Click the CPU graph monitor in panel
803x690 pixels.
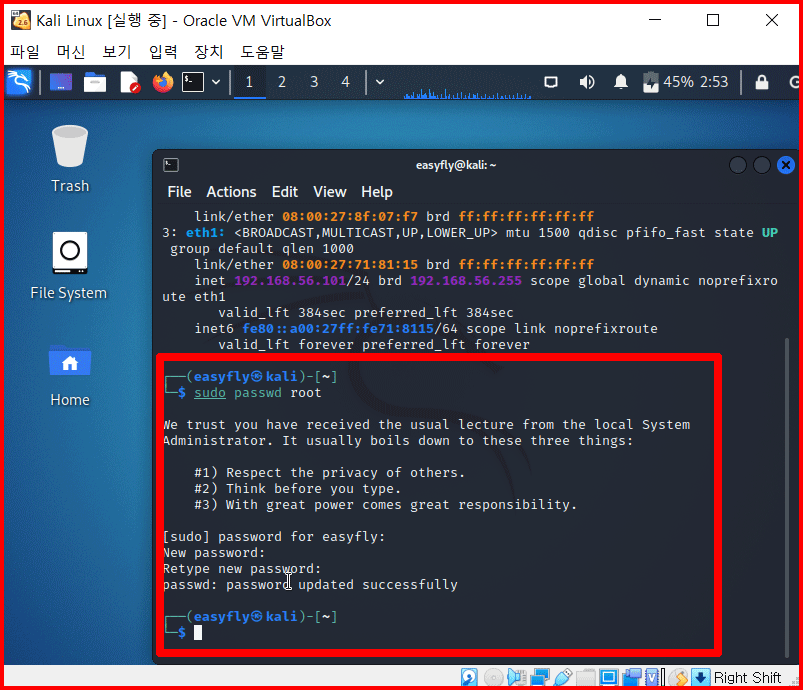(x=467, y=94)
